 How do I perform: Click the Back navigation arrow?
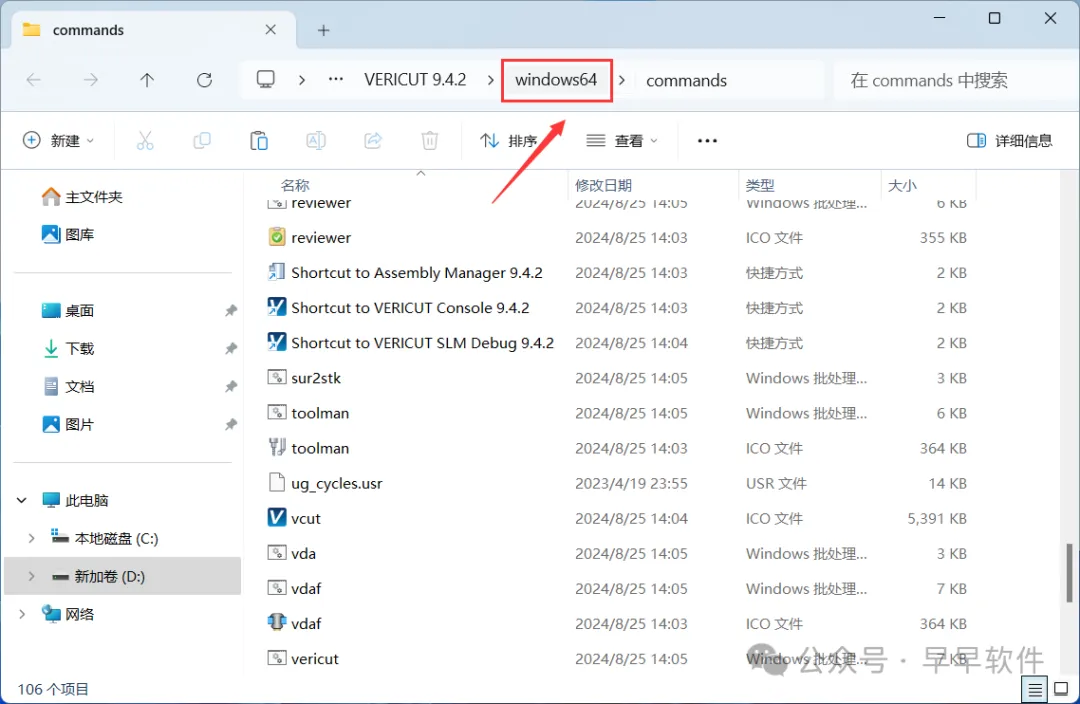pos(33,80)
